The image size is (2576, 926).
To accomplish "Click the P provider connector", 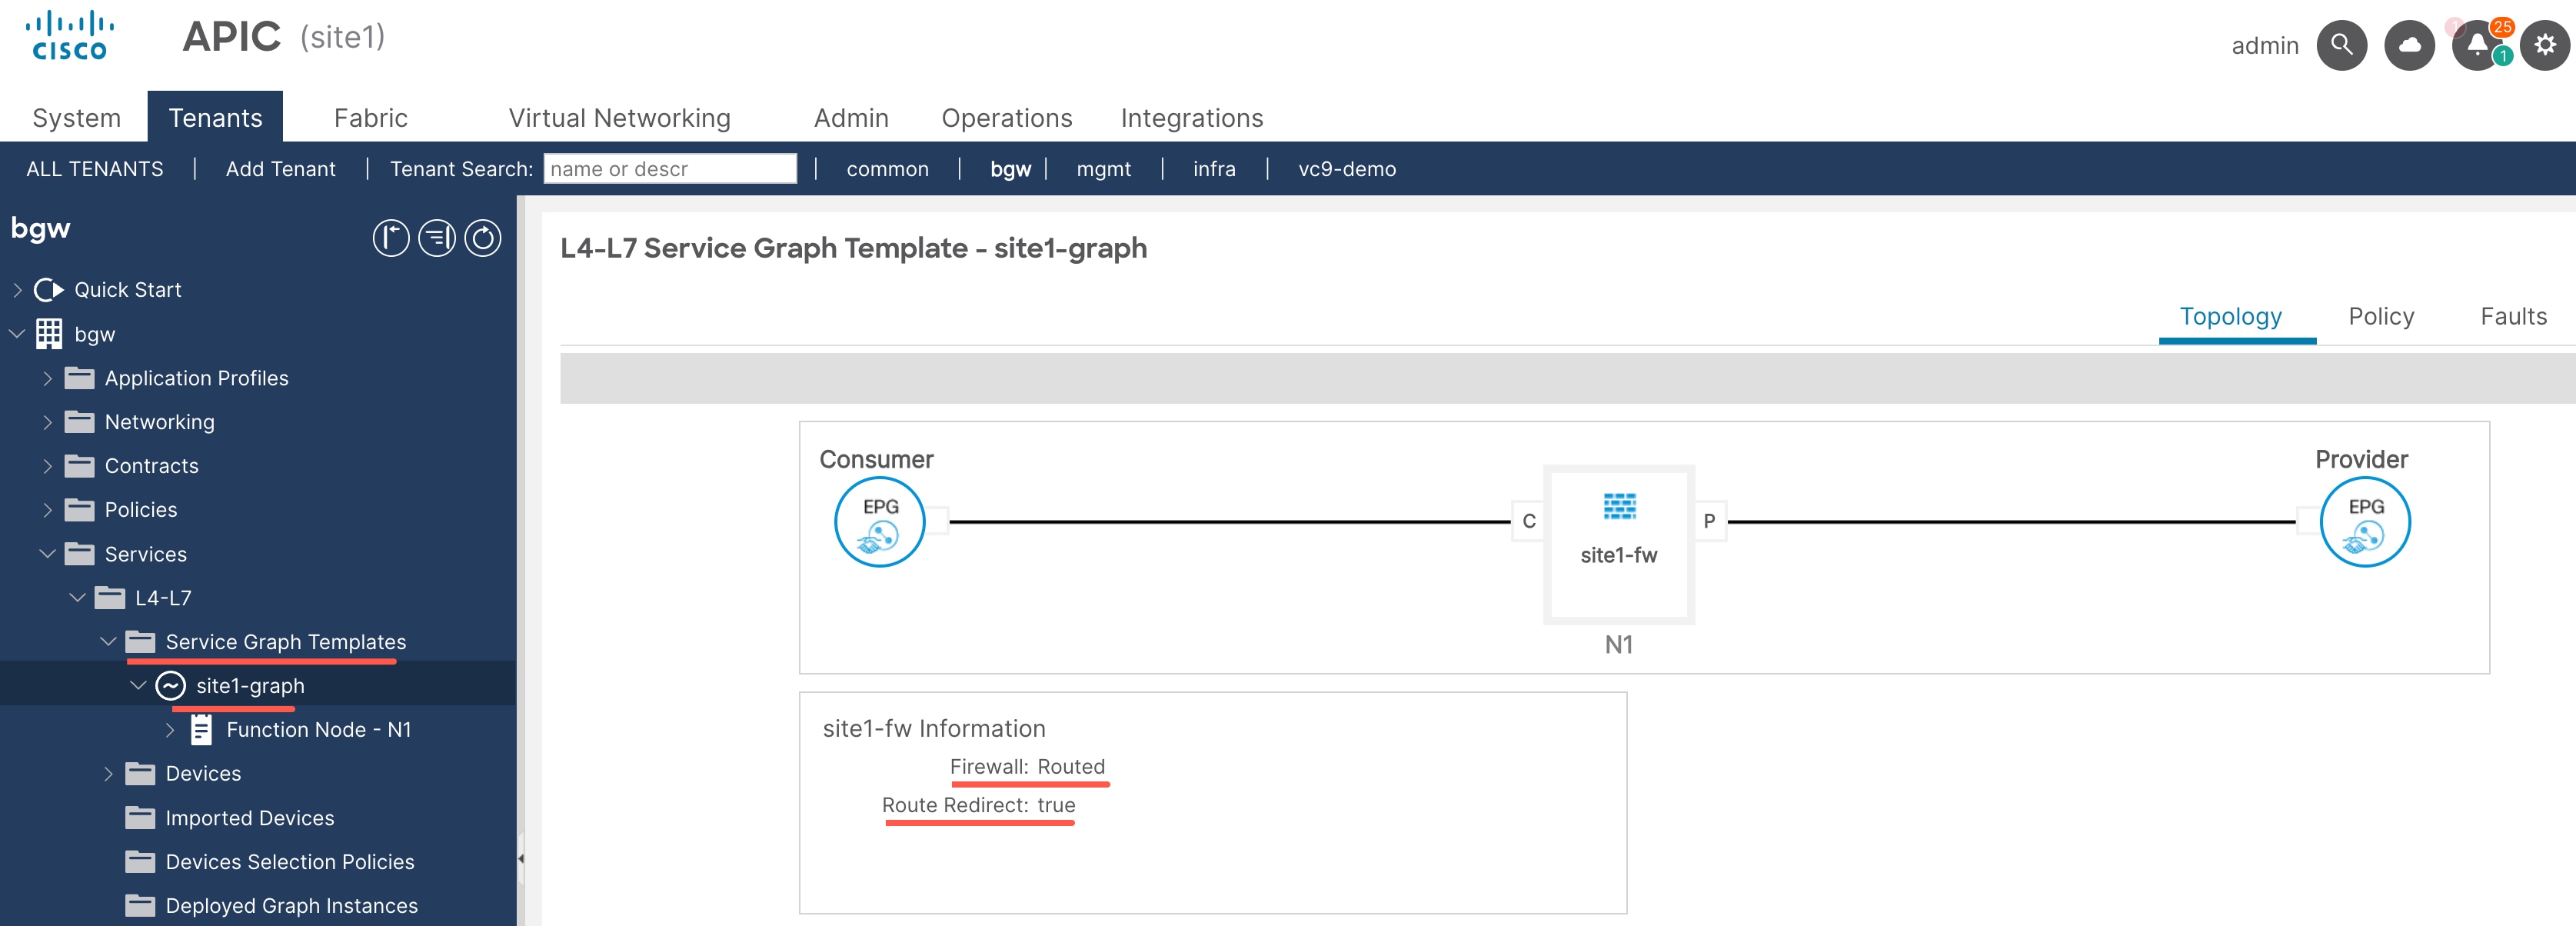I will (1709, 521).
